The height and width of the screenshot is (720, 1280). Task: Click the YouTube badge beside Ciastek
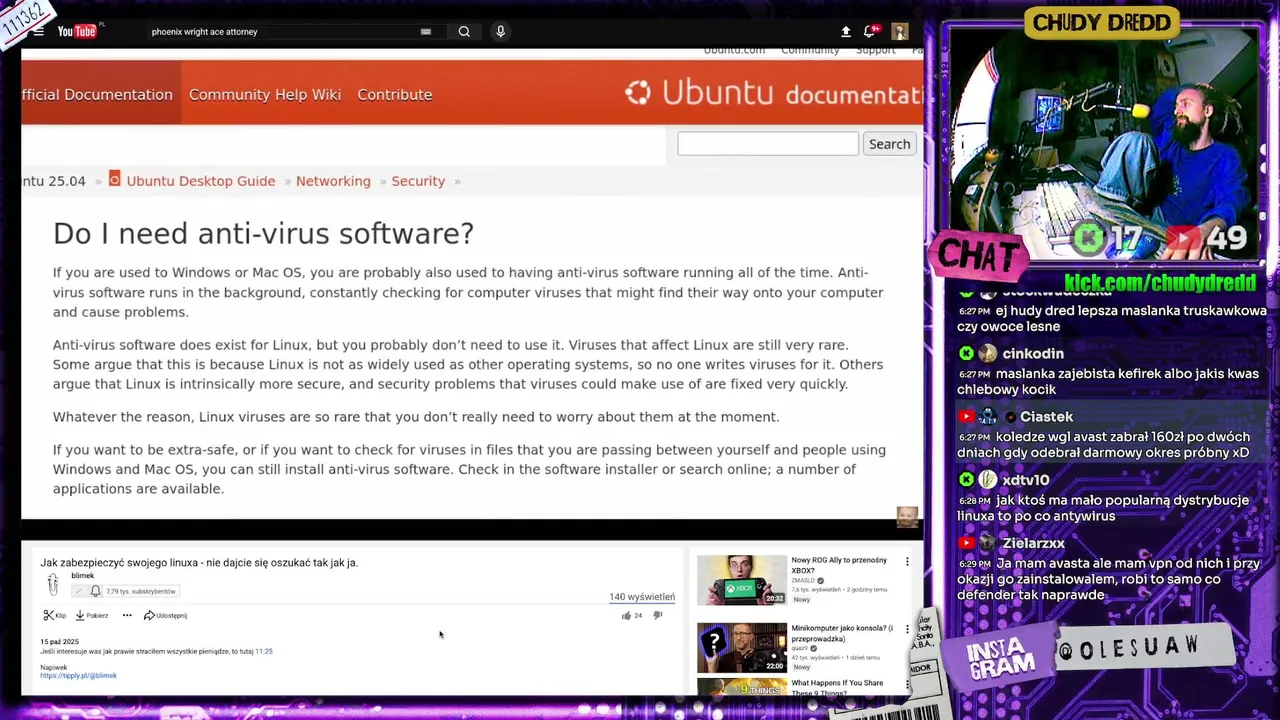[x=966, y=417]
